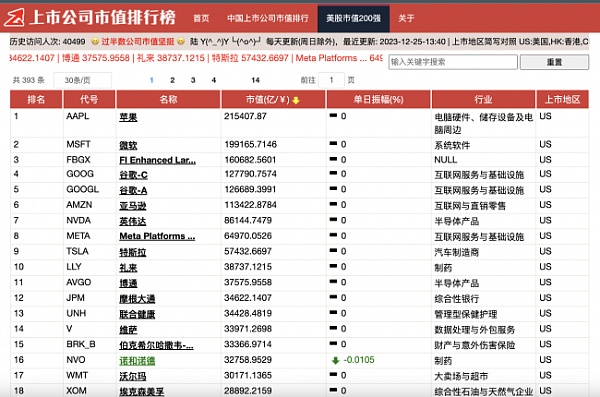Click the 重置 reset button

coord(554,62)
